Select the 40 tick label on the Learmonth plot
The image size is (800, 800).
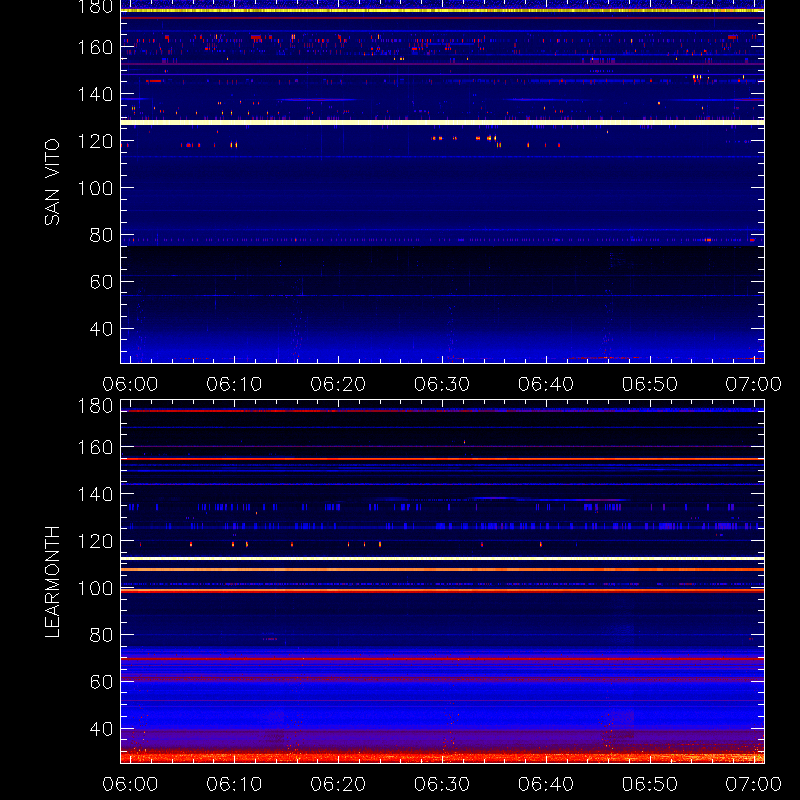[101, 729]
